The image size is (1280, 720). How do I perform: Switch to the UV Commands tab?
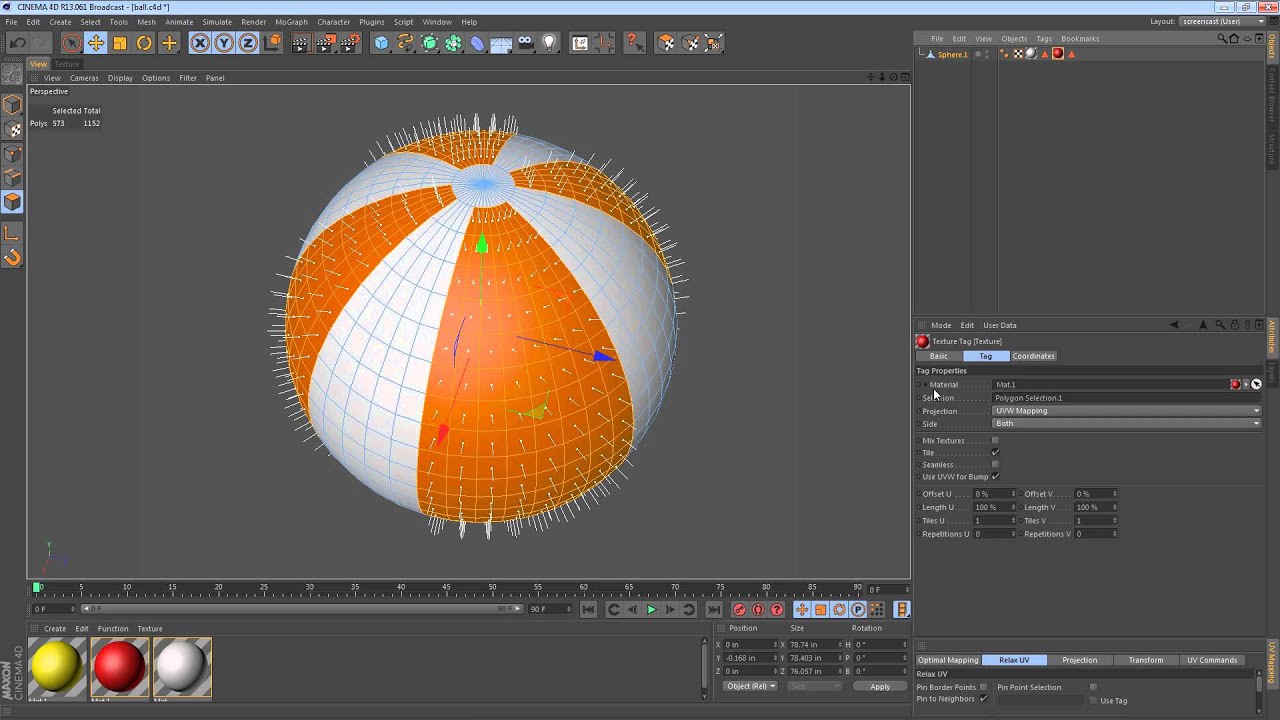pyautogui.click(x=1212, y=660)
